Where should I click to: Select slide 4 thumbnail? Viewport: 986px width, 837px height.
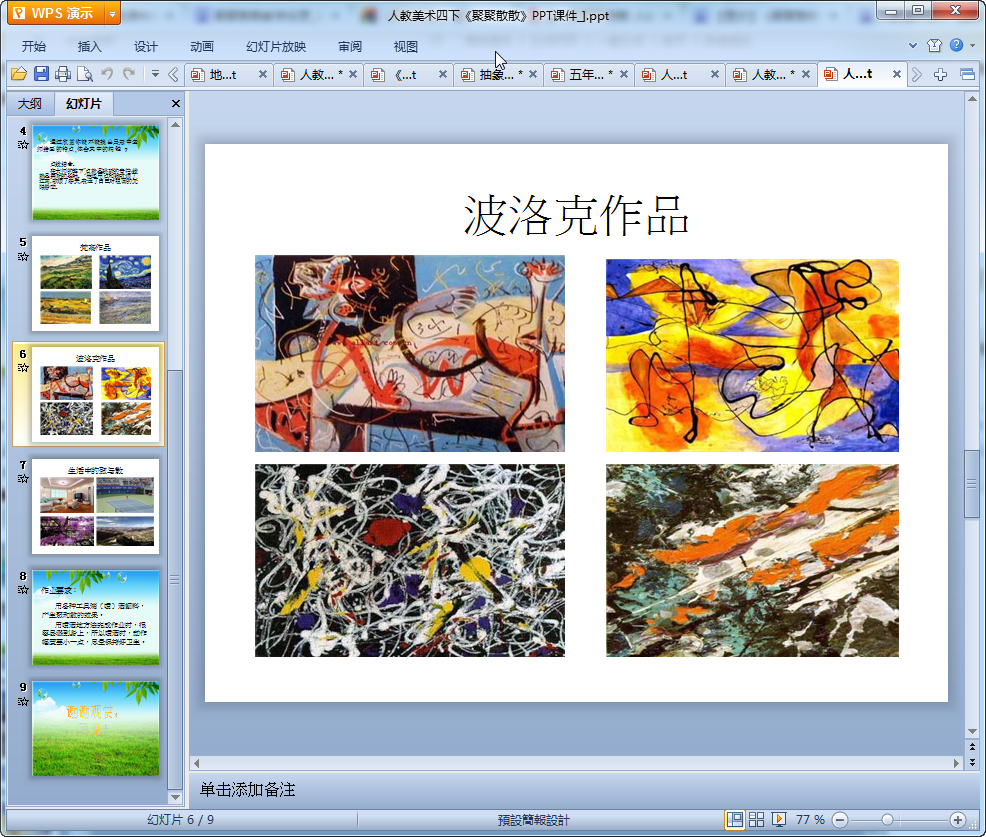coord(96,172)
